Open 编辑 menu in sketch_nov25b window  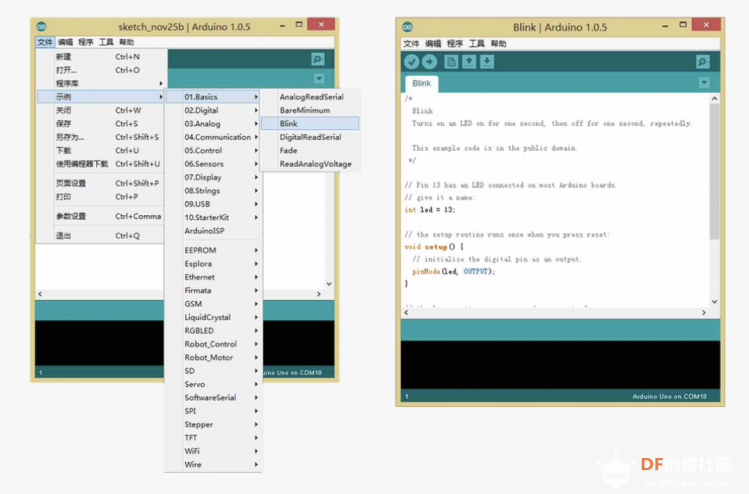pos(65,42)
